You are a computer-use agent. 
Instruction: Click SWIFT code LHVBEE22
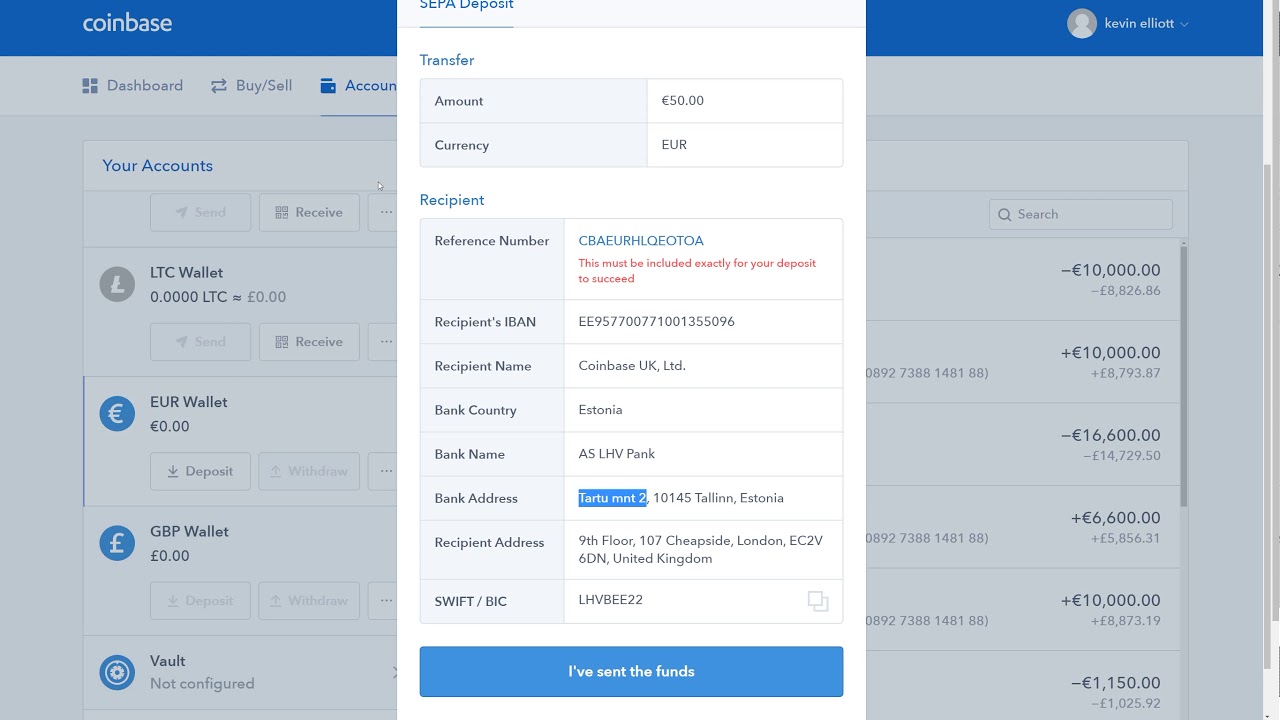[x=611, y=600]
